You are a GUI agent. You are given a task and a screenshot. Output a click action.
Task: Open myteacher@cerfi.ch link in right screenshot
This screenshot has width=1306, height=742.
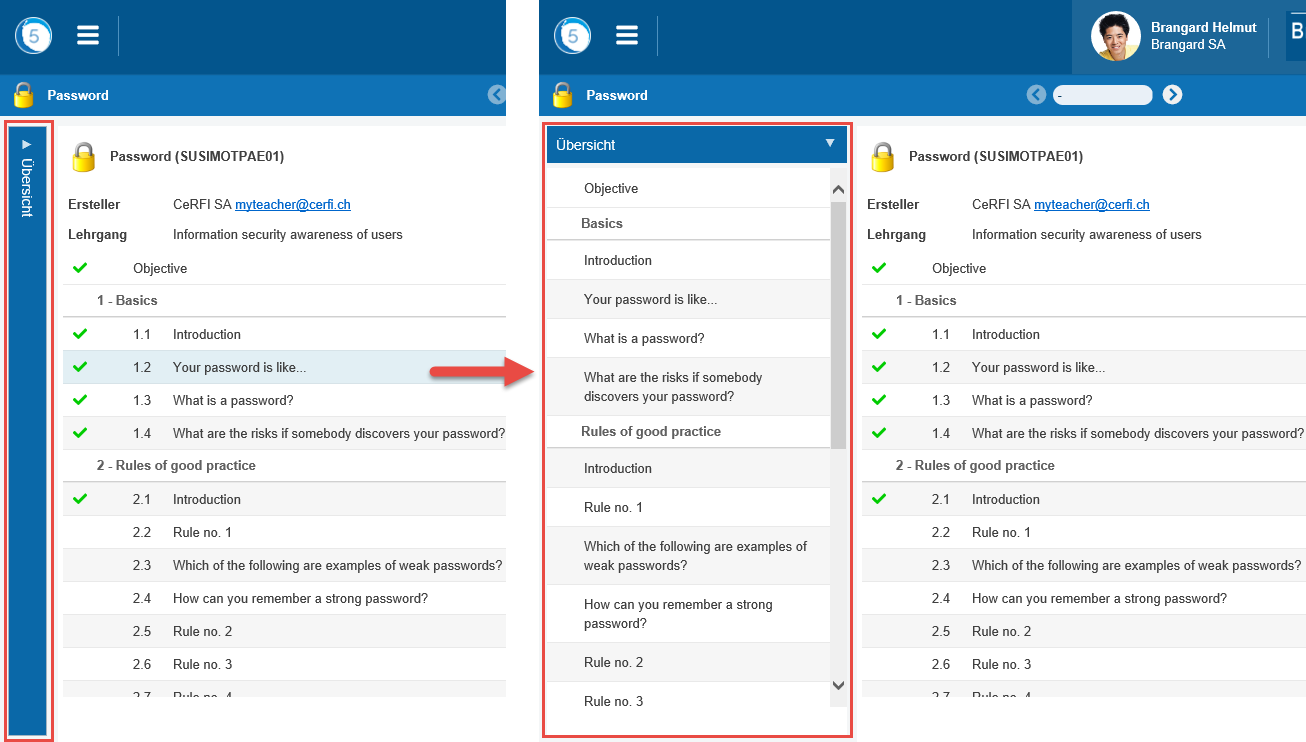tap(1092, 205)
